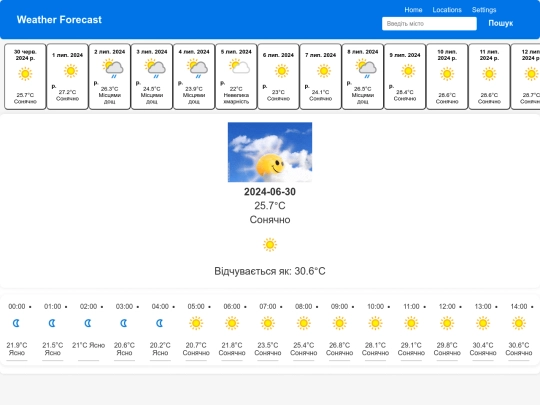Open the Settings navigation link

[x=484, y=10]
